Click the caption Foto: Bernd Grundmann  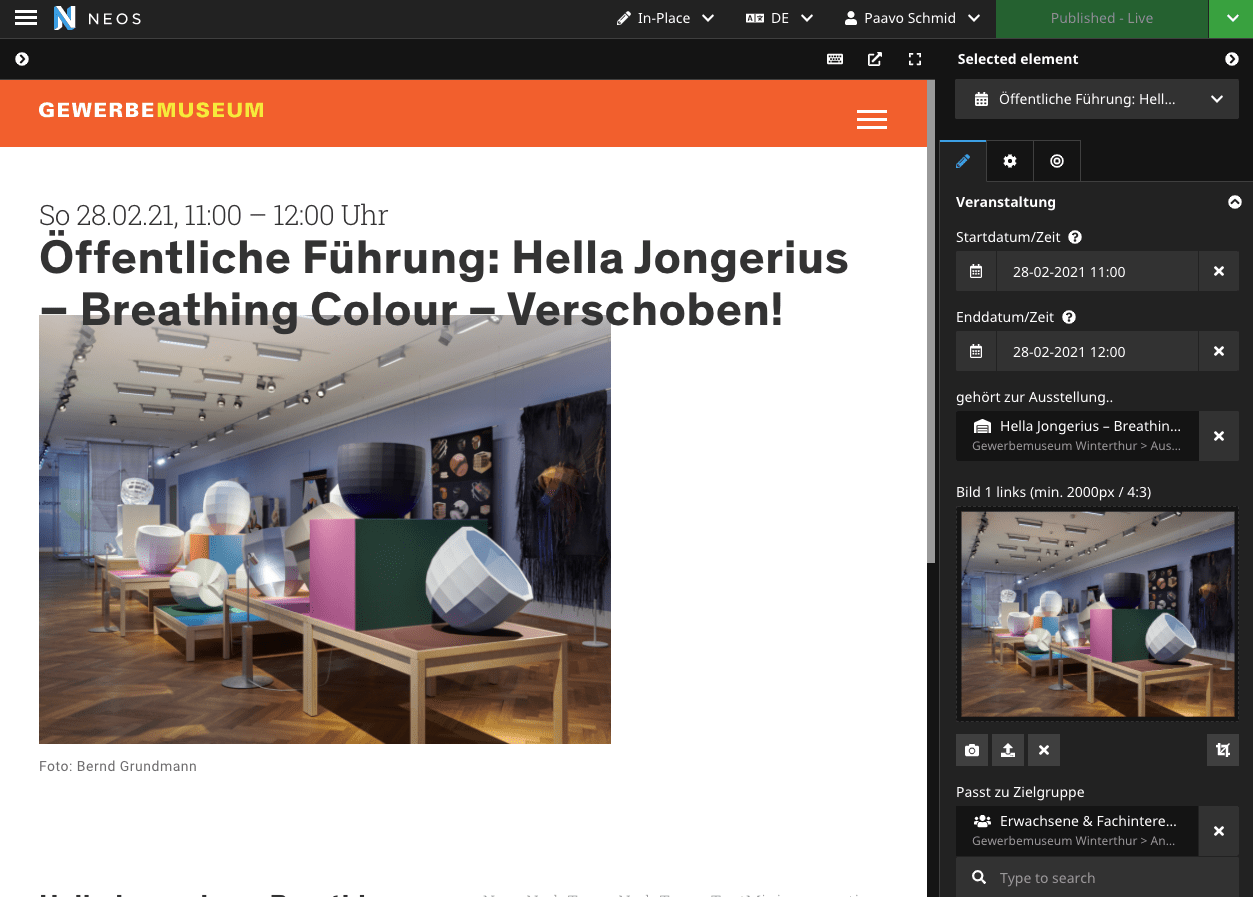(118, 766)
